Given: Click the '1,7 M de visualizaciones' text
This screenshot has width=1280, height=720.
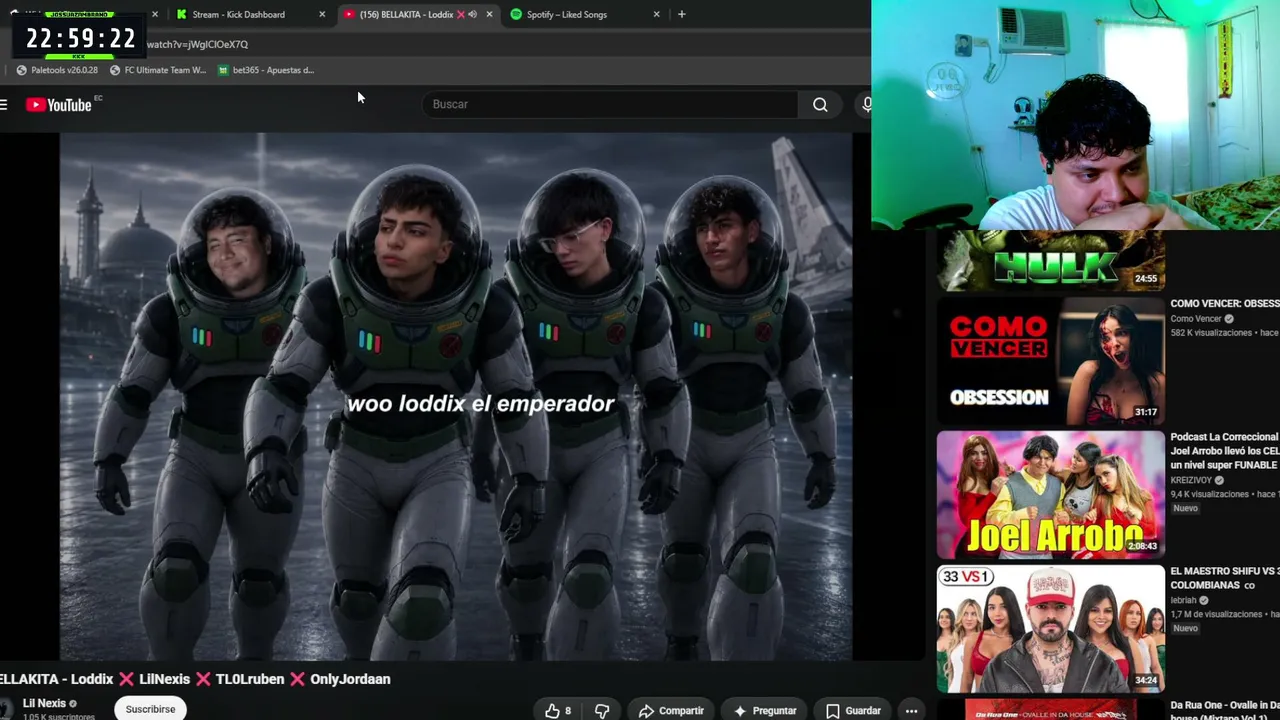Looking at the screenshot, I should (x=1216, y=614).
